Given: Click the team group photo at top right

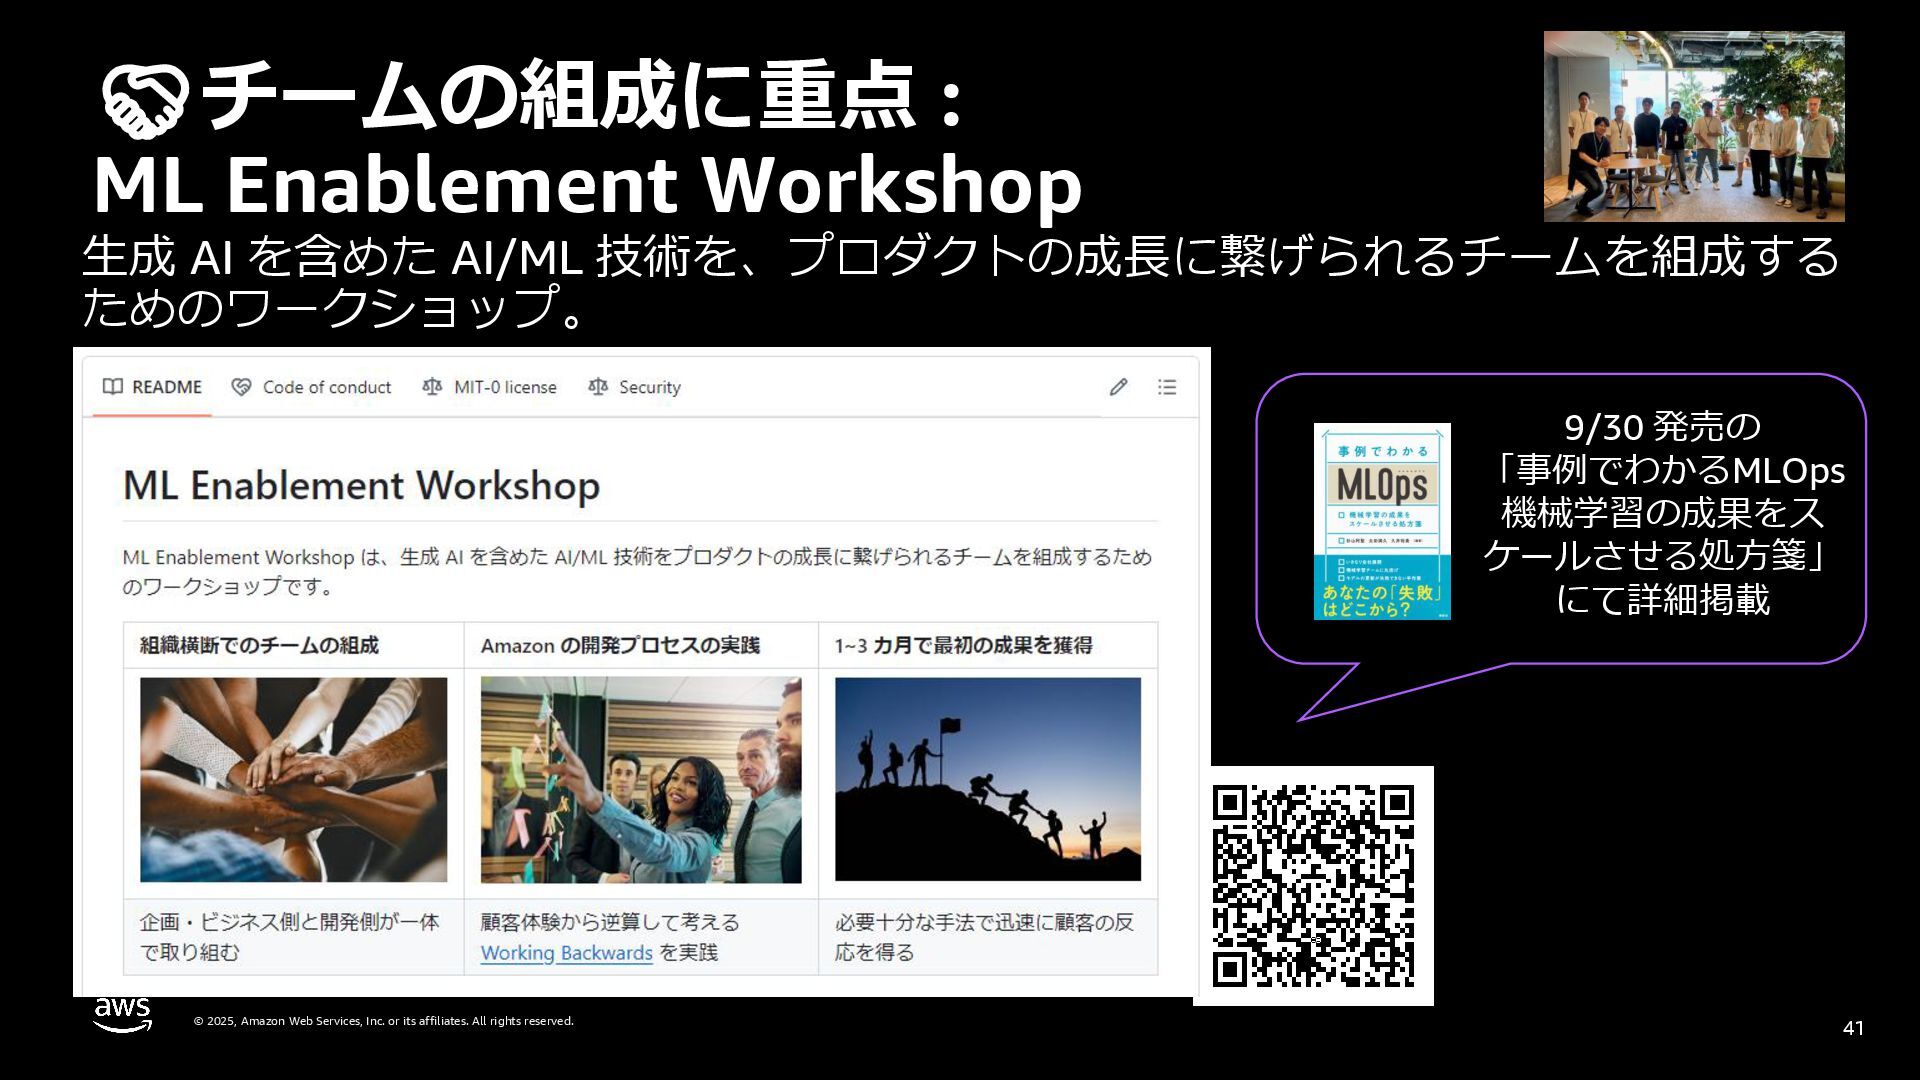Looking at the screenshot, I should pyautogui.click(x=1693, y=126).
